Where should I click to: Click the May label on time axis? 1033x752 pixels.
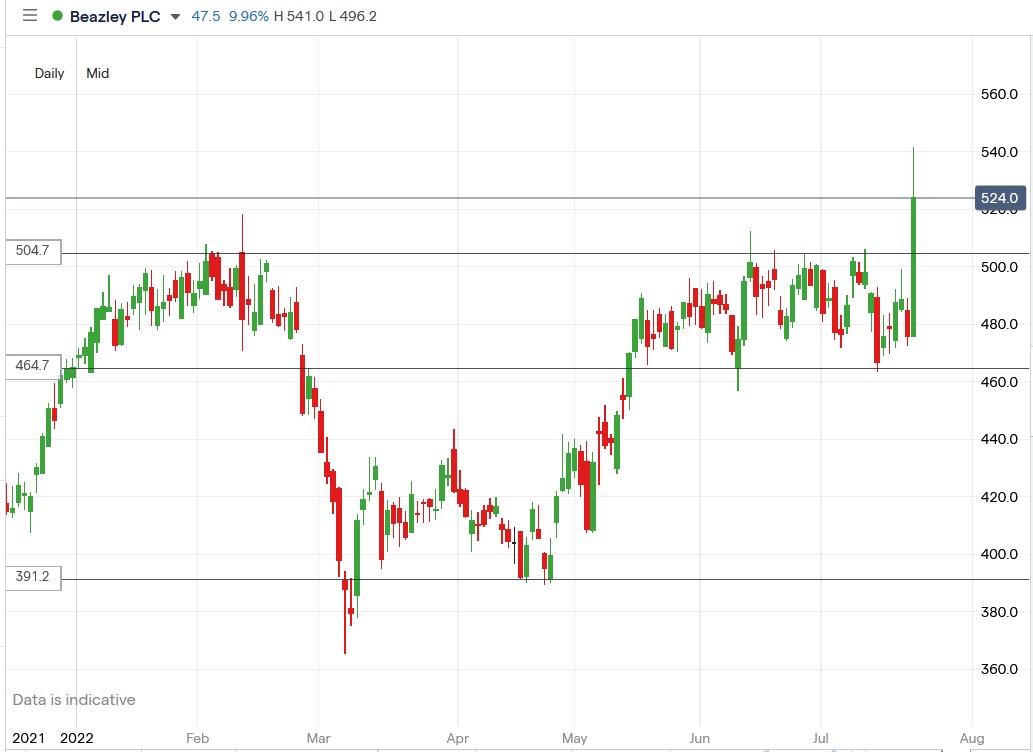(574, 738)
